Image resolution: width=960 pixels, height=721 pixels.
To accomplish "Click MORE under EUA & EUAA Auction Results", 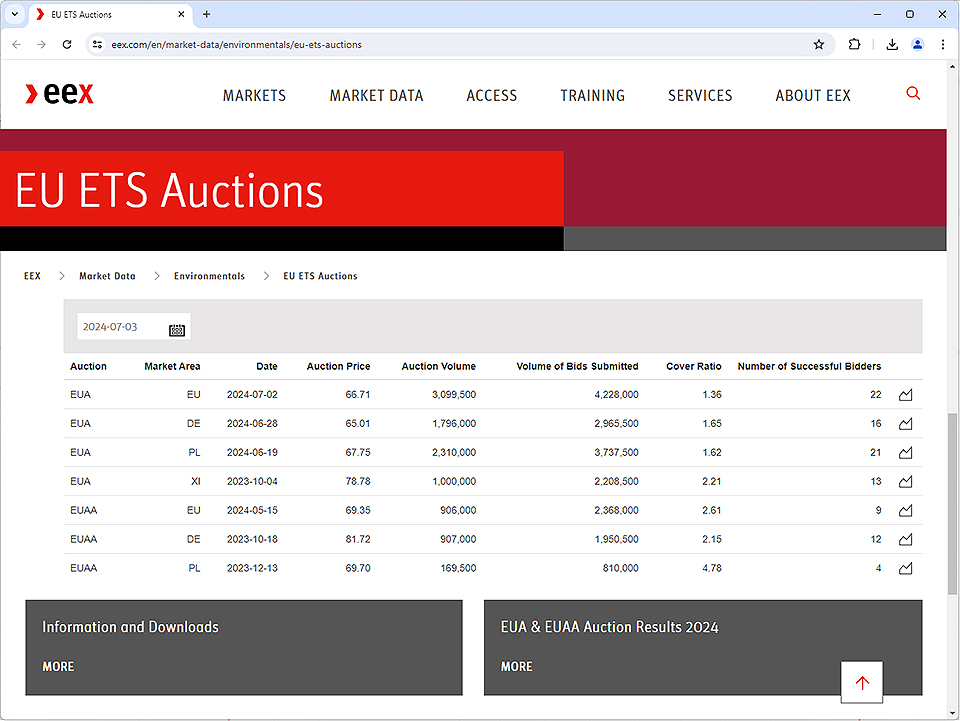I will [516, 667].
